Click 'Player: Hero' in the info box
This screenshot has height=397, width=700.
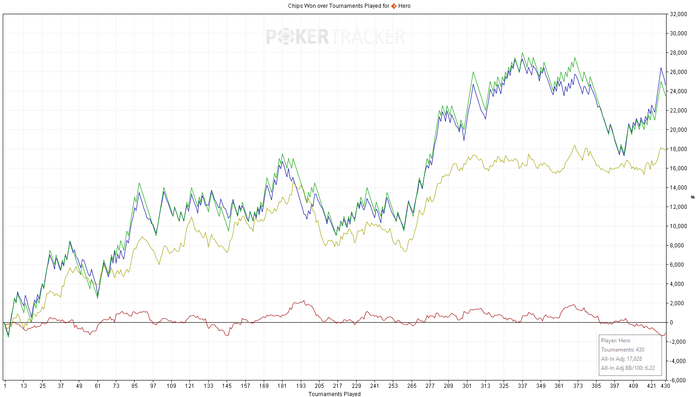tap(616, 340)
